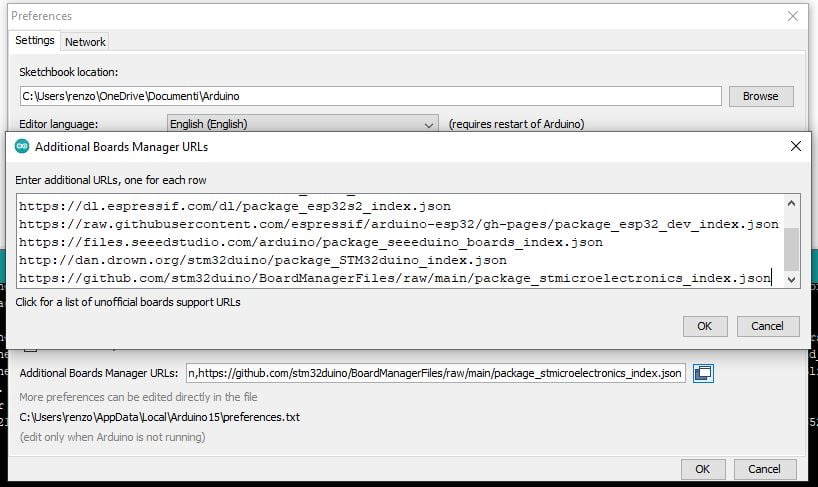The image size is (818, 487).
Task: Open the preferences.txt file path link
Action: pos(160,417)
